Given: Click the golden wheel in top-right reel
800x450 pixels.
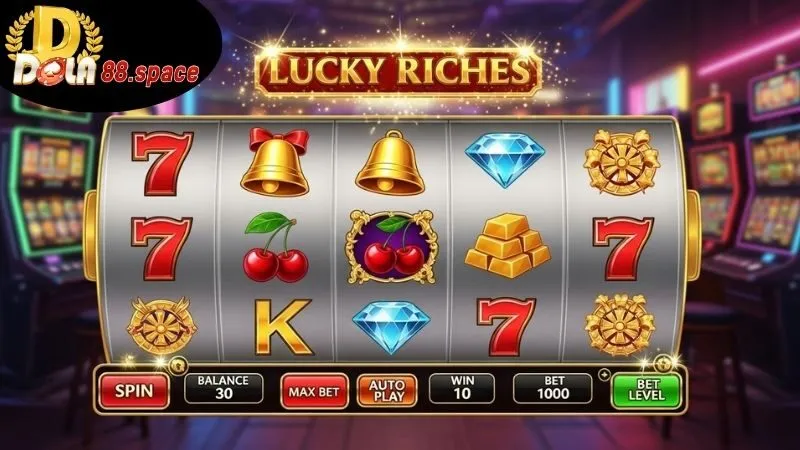Looking at the screenshot, I should click(x=622, y=163).
